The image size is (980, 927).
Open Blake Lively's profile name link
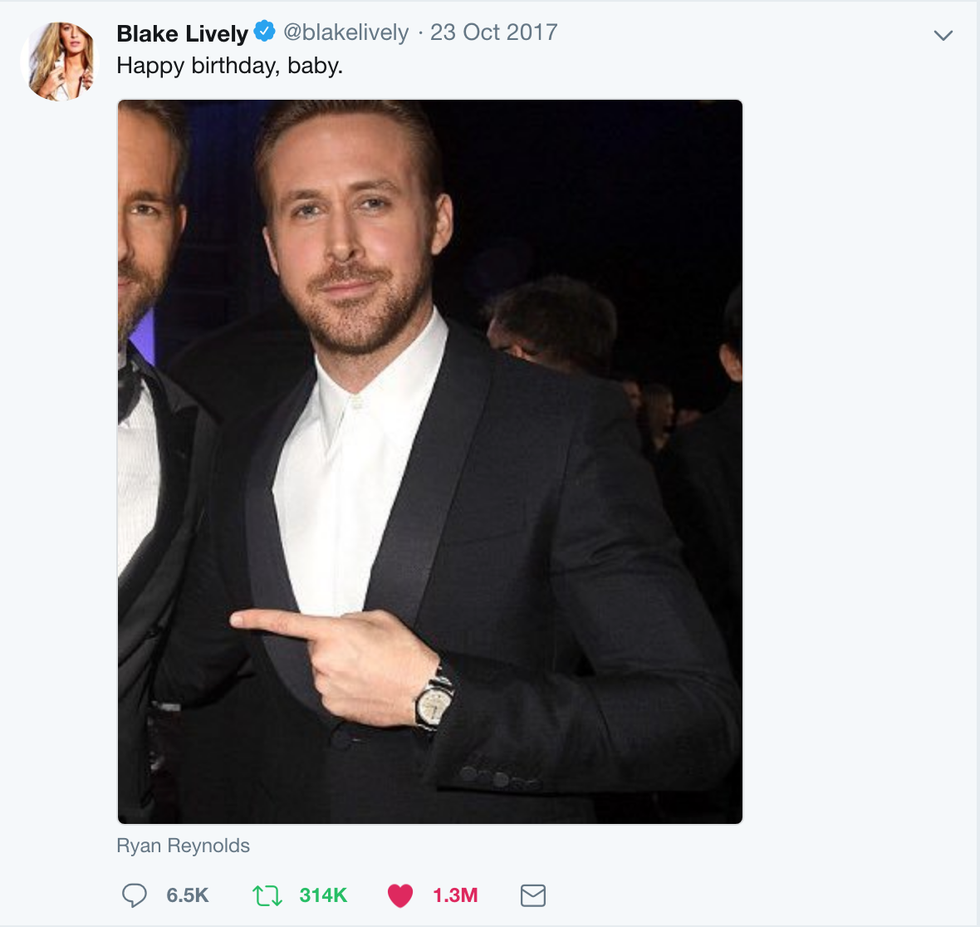point(182,34)
